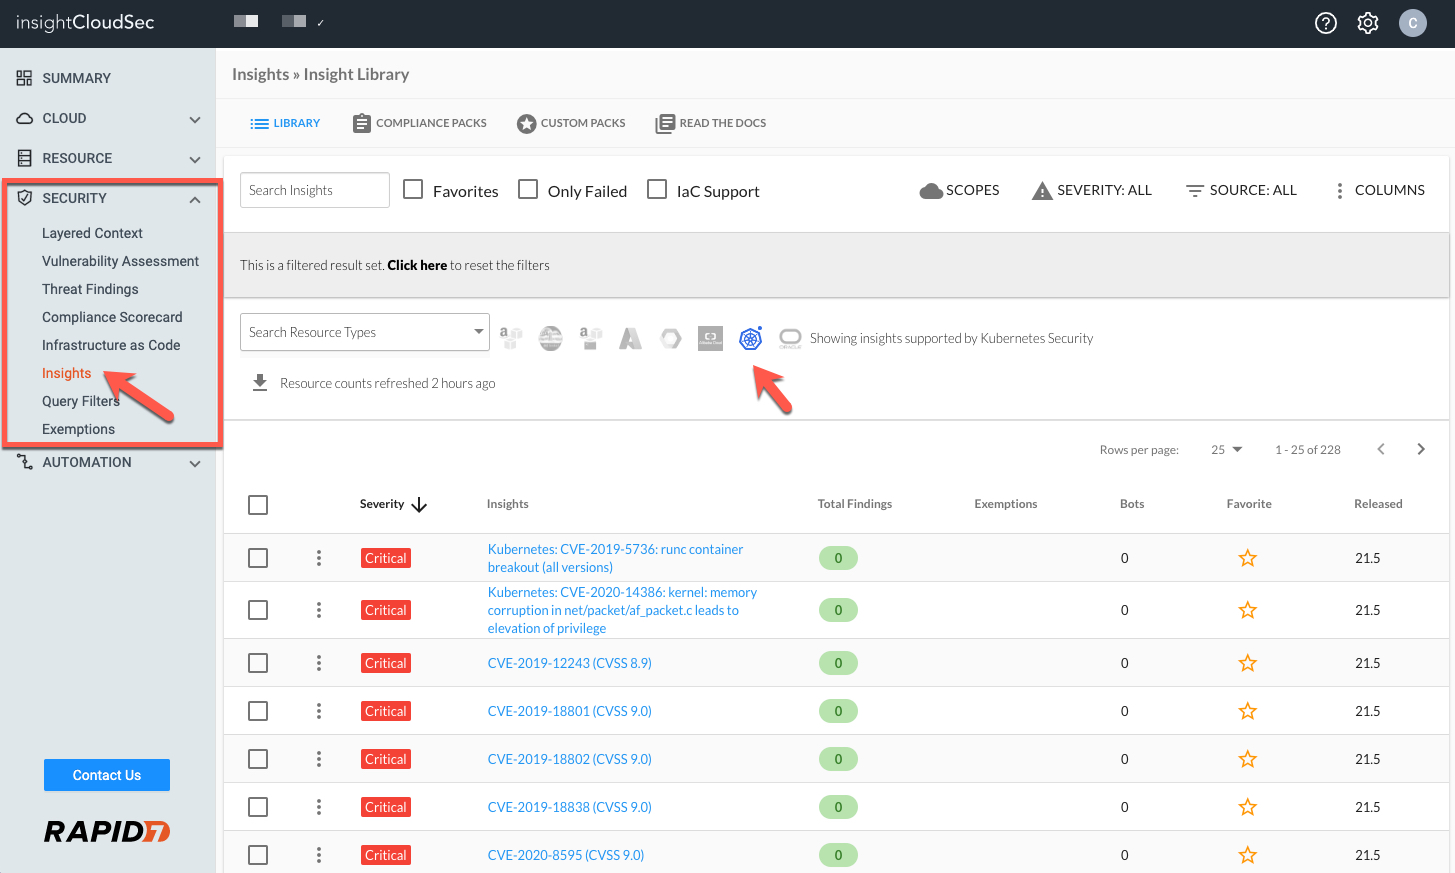Viewport: 1455px width, 873px height.
Task: Open row actions menu for CVE-2019-12243
Action: [x=319, y=663]
